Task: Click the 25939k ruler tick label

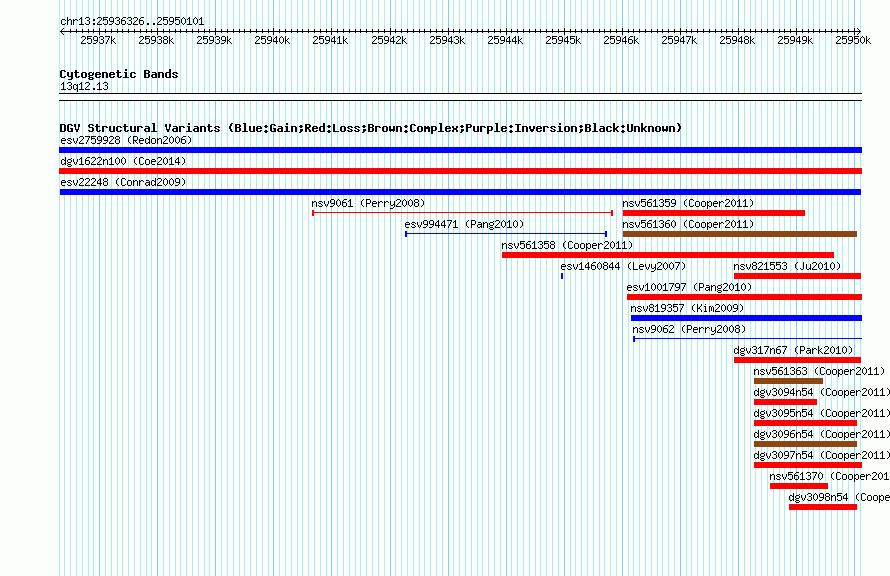Action: [x=214, y=40]
